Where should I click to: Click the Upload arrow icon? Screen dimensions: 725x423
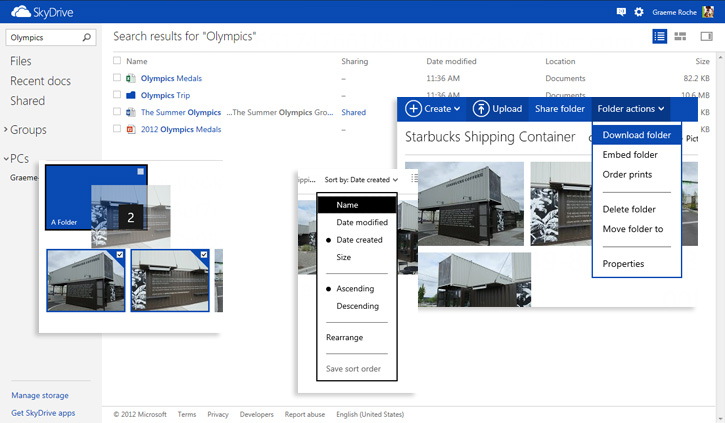coord(481,108)
